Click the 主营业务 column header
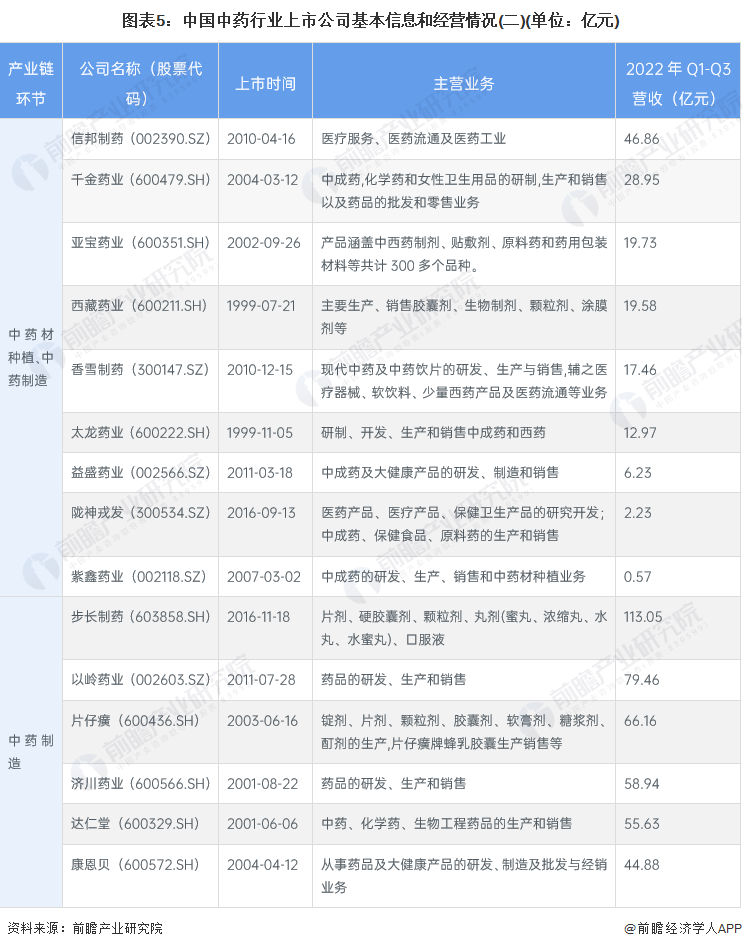Screen dimensions: 742x949 click(x=463, y=83)
